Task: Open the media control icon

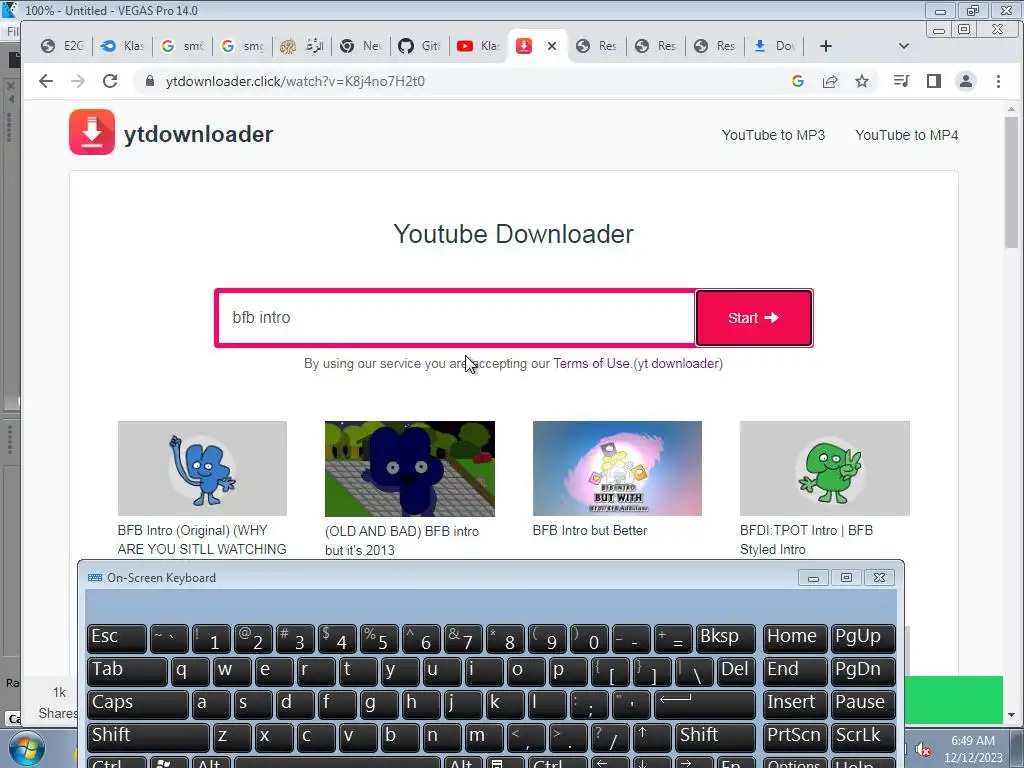Action: 901,81
